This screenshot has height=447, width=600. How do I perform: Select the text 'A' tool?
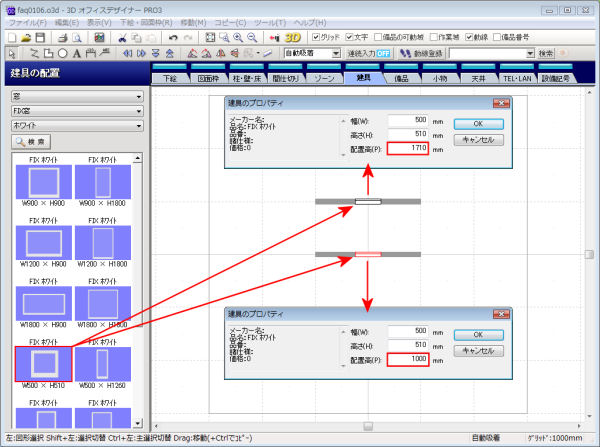pos(76,53)
